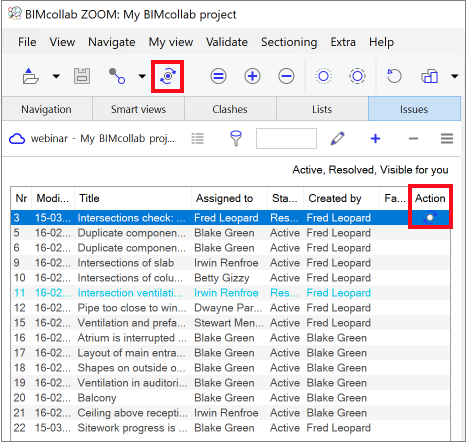
Task: Click the minus remove issue icon
Action: (413, 139)
